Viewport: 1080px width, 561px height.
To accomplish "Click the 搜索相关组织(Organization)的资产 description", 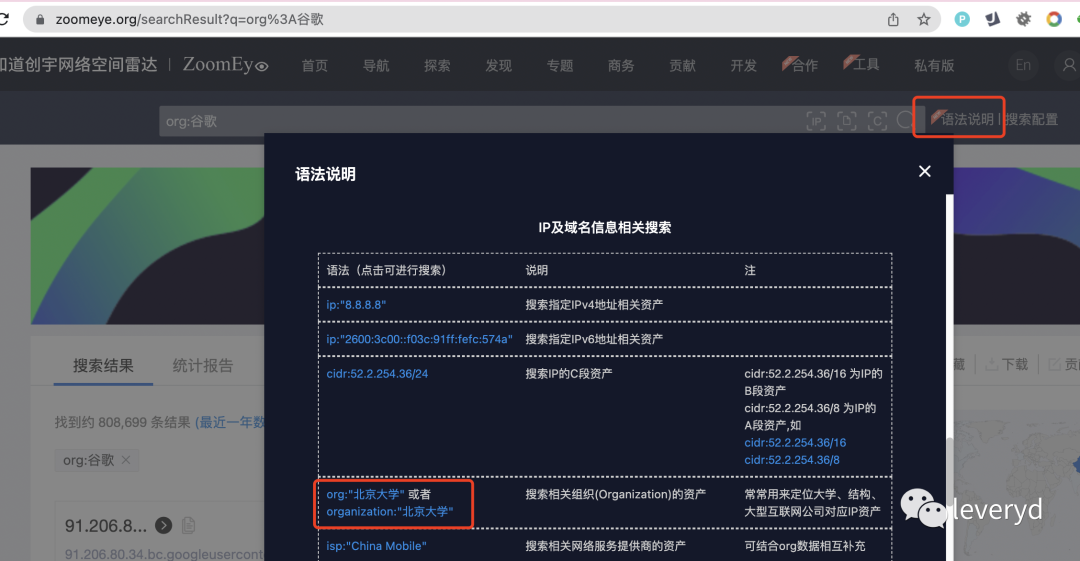I will [615, 494].
